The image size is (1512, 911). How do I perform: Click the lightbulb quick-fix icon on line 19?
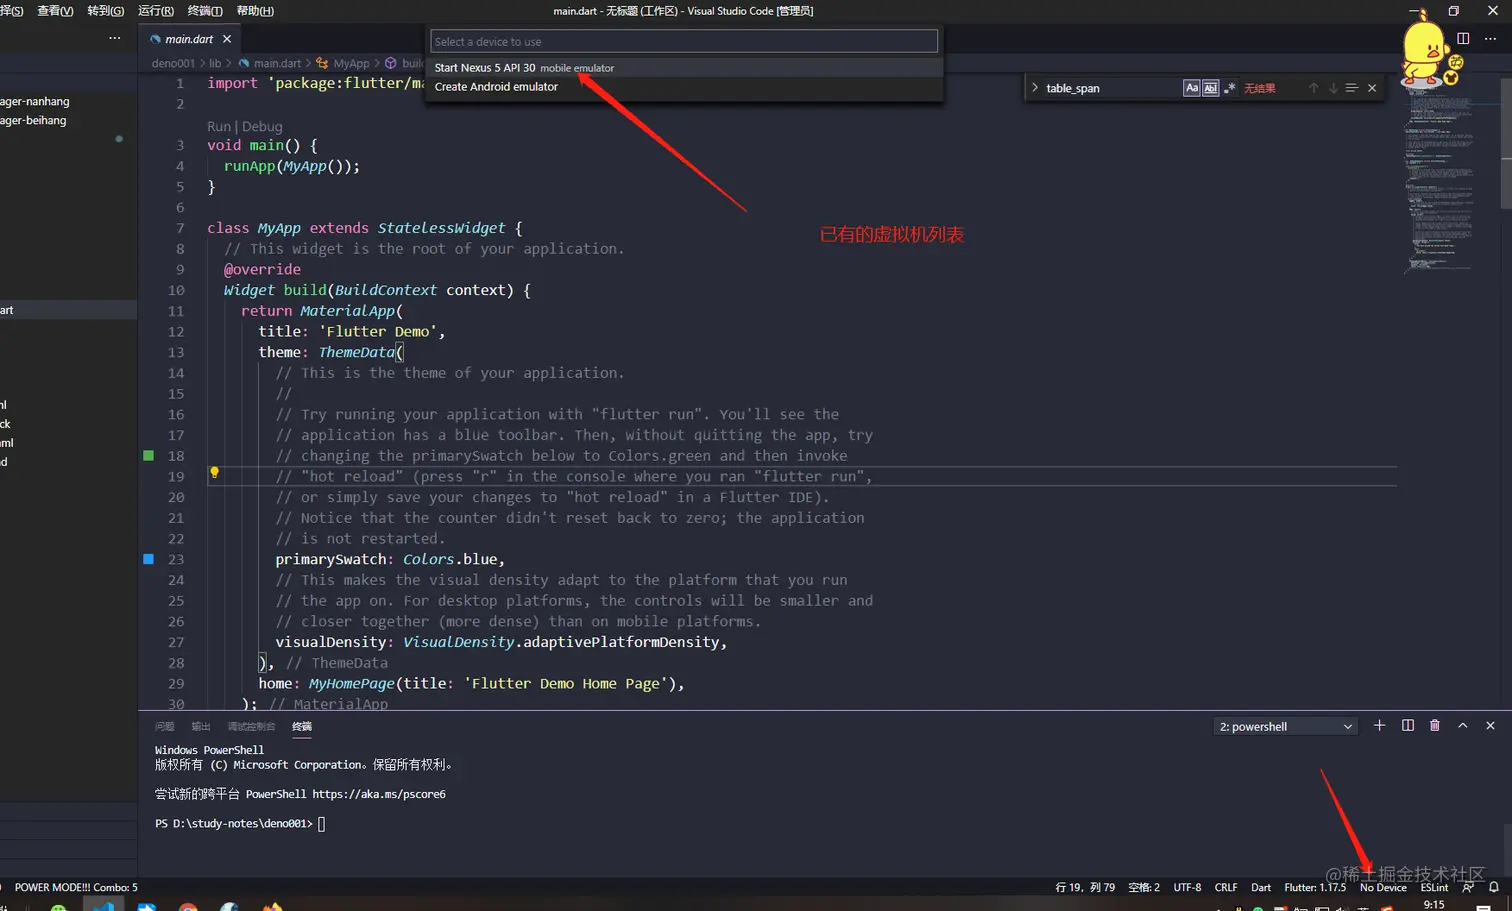214,473
